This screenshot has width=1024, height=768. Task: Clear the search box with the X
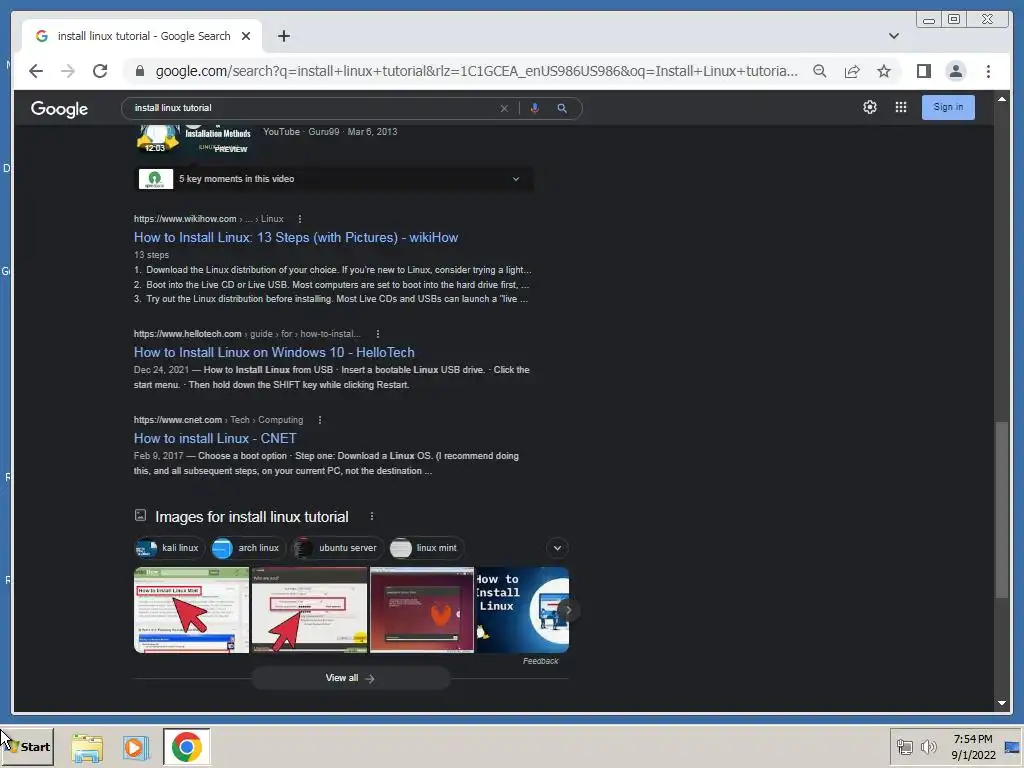point(504,108)
